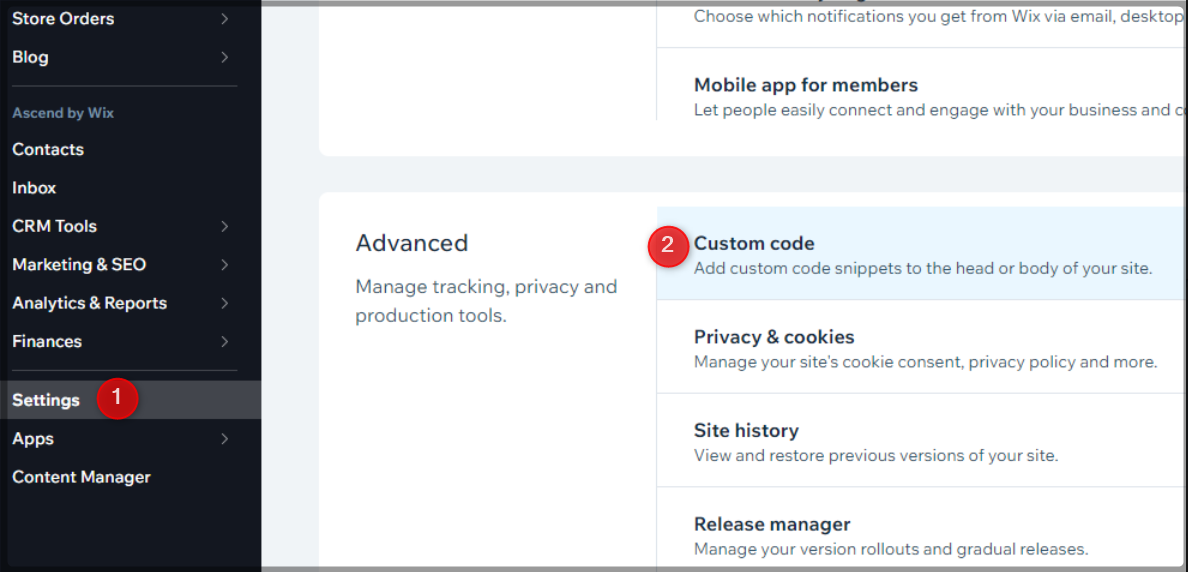Click the red step 1 badge beside Settings
This screenshot has width=1188, height=572.
point(117,399)
